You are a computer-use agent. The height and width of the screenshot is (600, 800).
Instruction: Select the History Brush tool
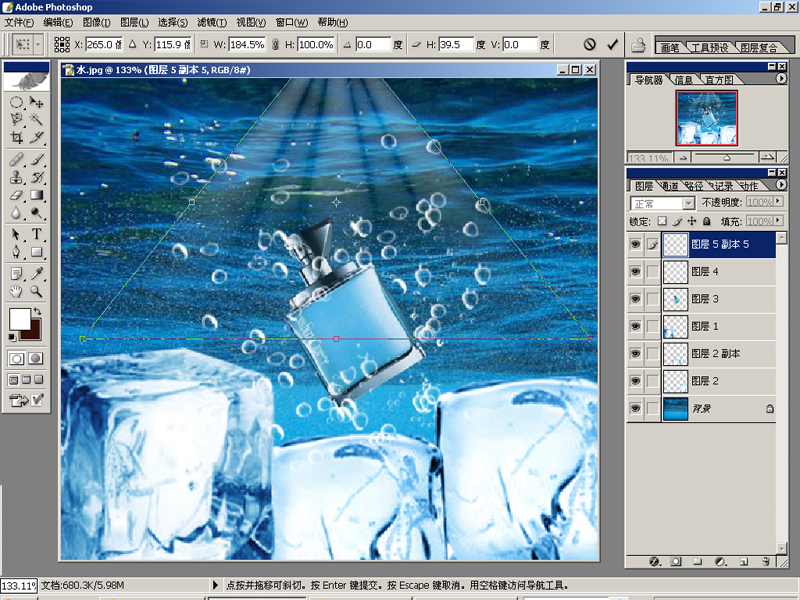[36, 177]
